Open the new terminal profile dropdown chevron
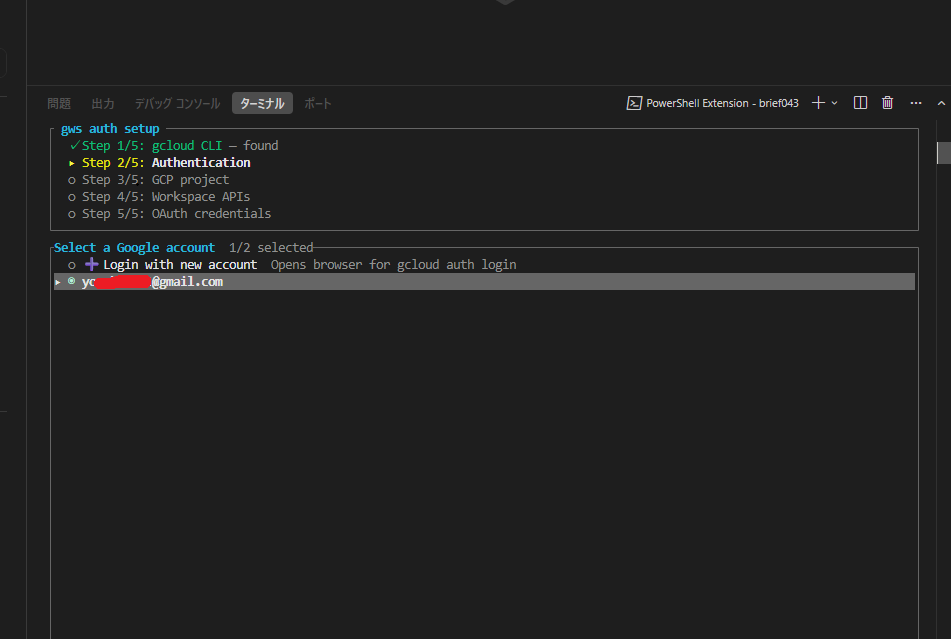The height and width of the screenshot is (639, 951). tap(835, 103)
